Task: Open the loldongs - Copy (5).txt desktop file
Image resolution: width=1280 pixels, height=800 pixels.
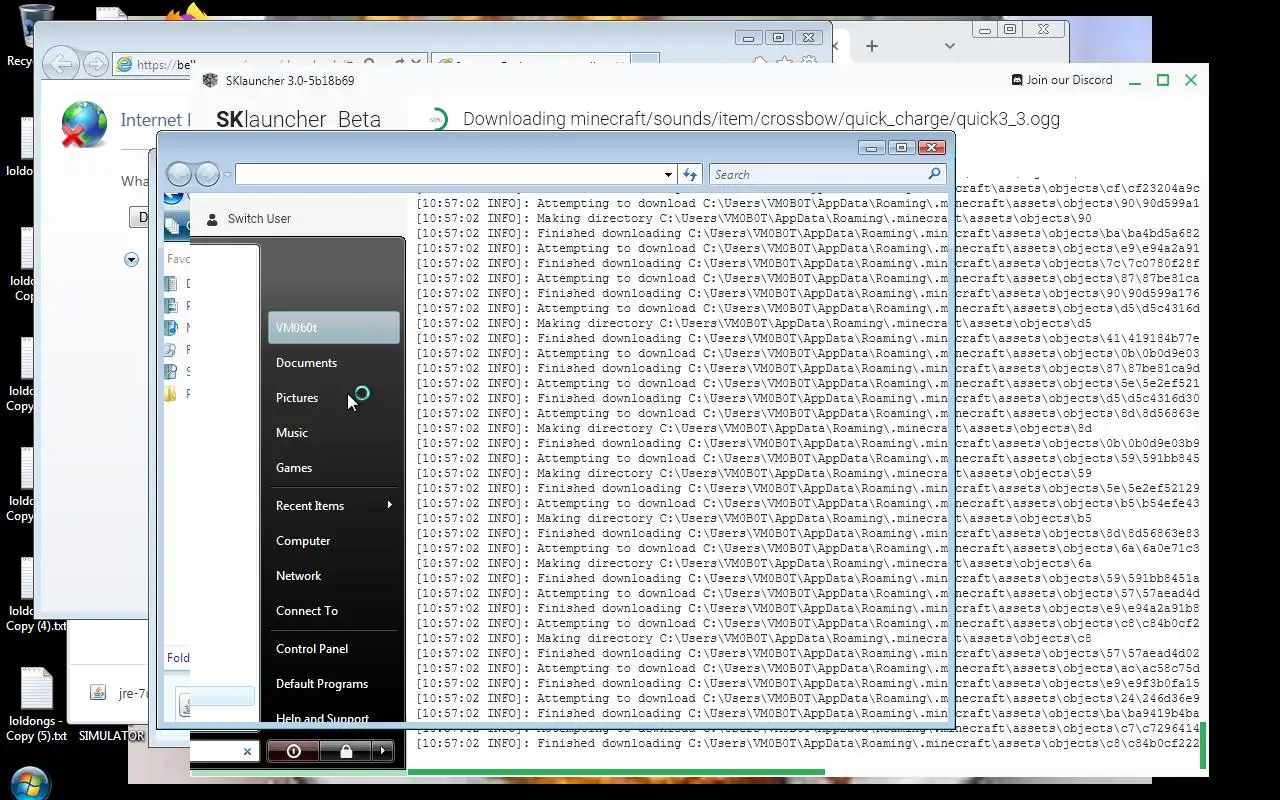Action: pyautogui.click(x=35, y=706)
